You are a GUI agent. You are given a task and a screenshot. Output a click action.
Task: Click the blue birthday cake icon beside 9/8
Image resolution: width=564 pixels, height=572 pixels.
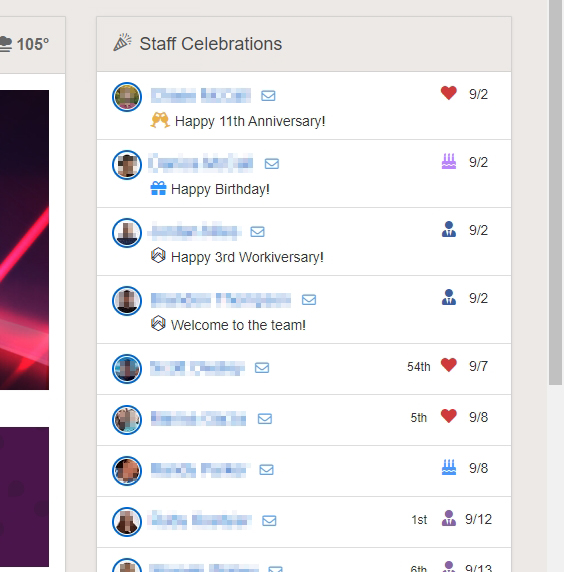point(449,467)
